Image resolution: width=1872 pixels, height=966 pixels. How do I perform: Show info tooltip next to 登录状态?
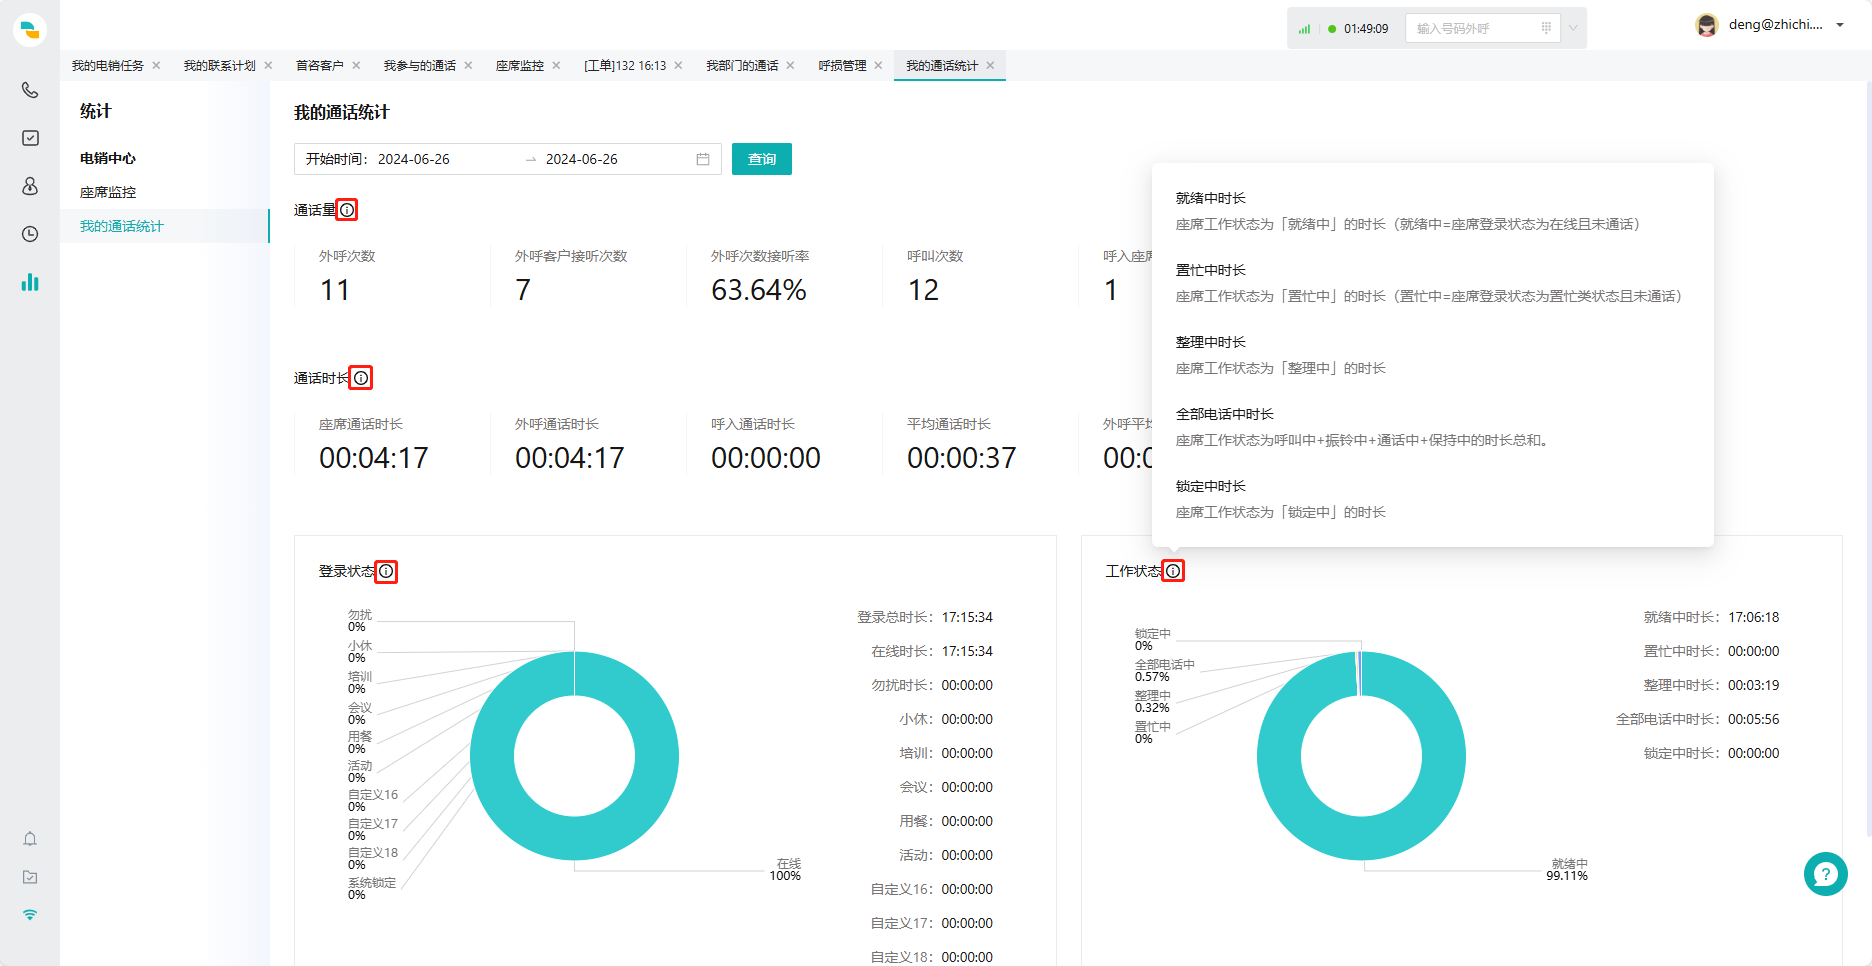[x=386, y=571]
